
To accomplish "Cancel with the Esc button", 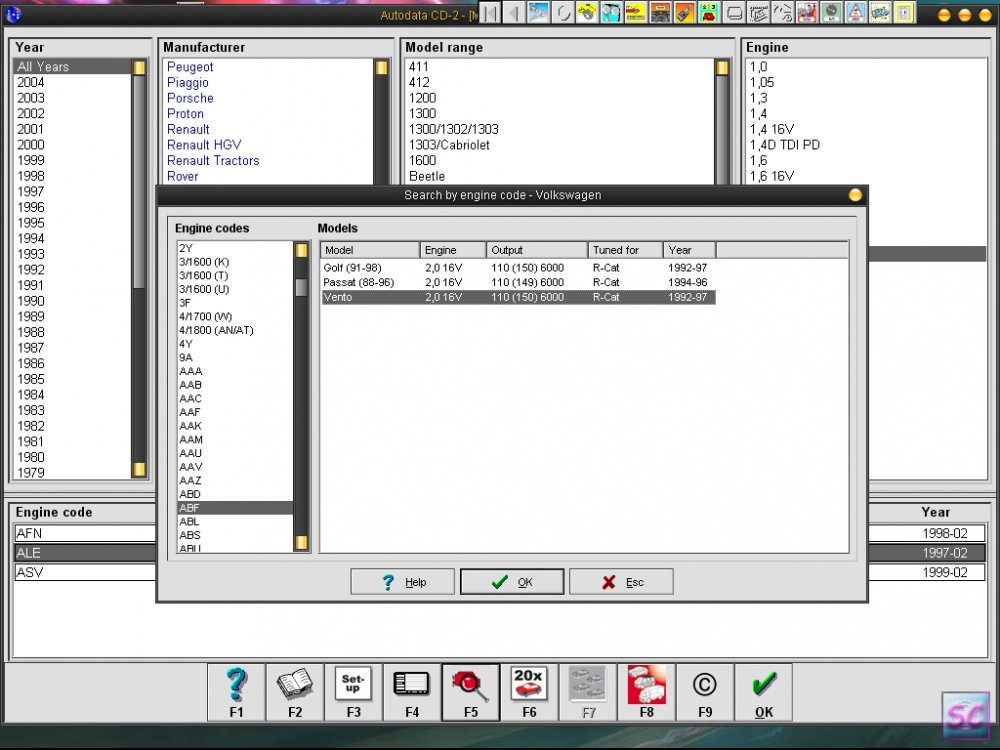I will click(621, 582).
